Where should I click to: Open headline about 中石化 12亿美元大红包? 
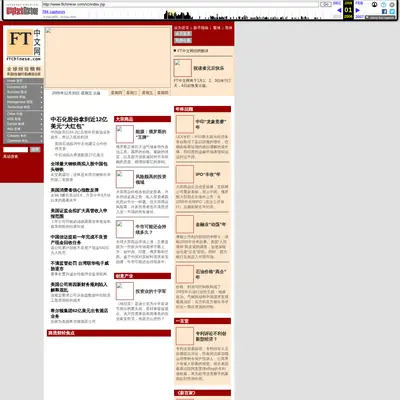[79, 123]
